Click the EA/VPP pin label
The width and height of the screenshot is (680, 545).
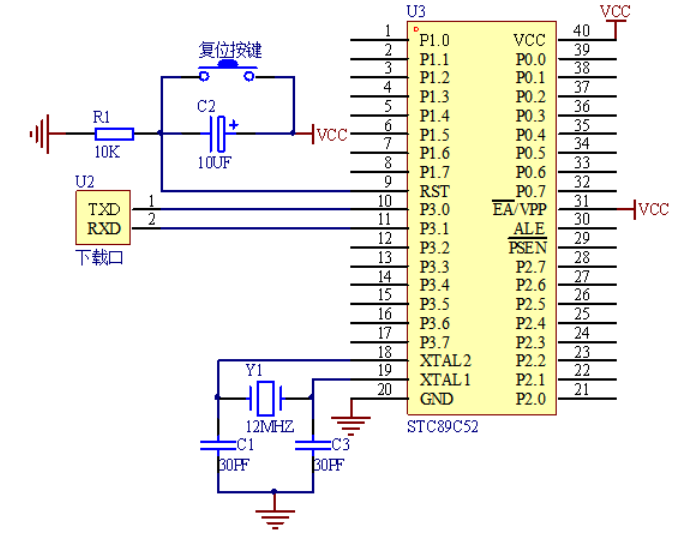520,209
